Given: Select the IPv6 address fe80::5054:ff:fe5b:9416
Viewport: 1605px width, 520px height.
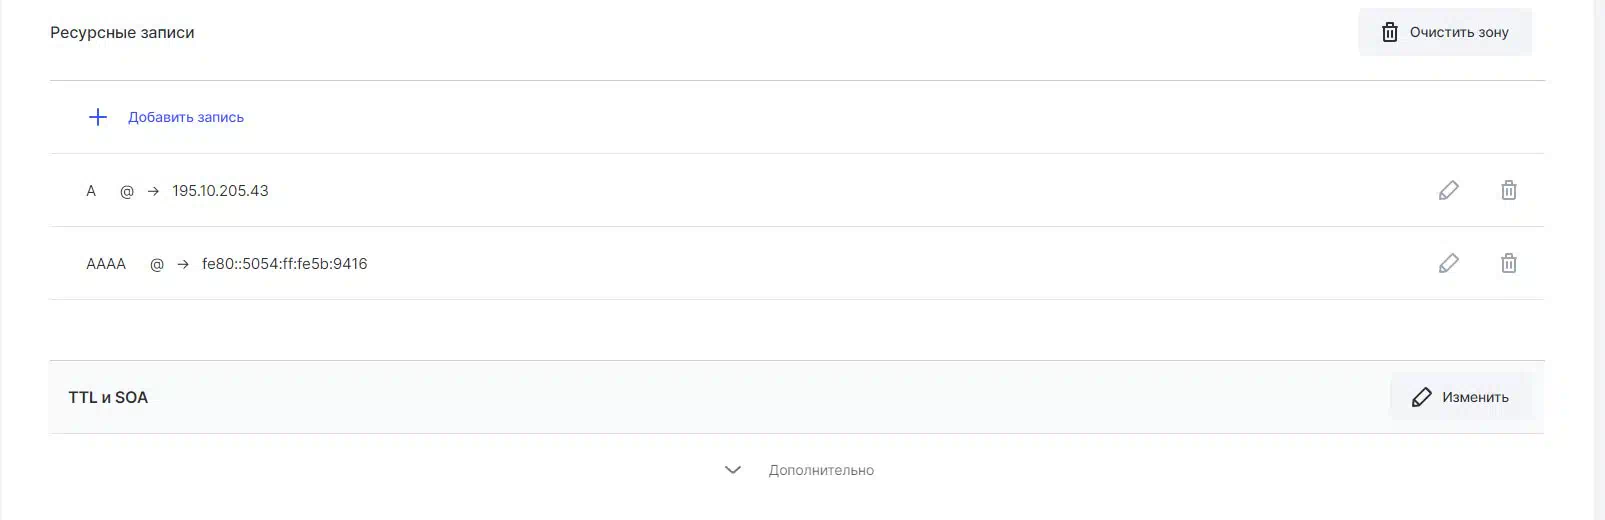Looking at the screenshot, I should pyautogui.click(x=285, y=263).
